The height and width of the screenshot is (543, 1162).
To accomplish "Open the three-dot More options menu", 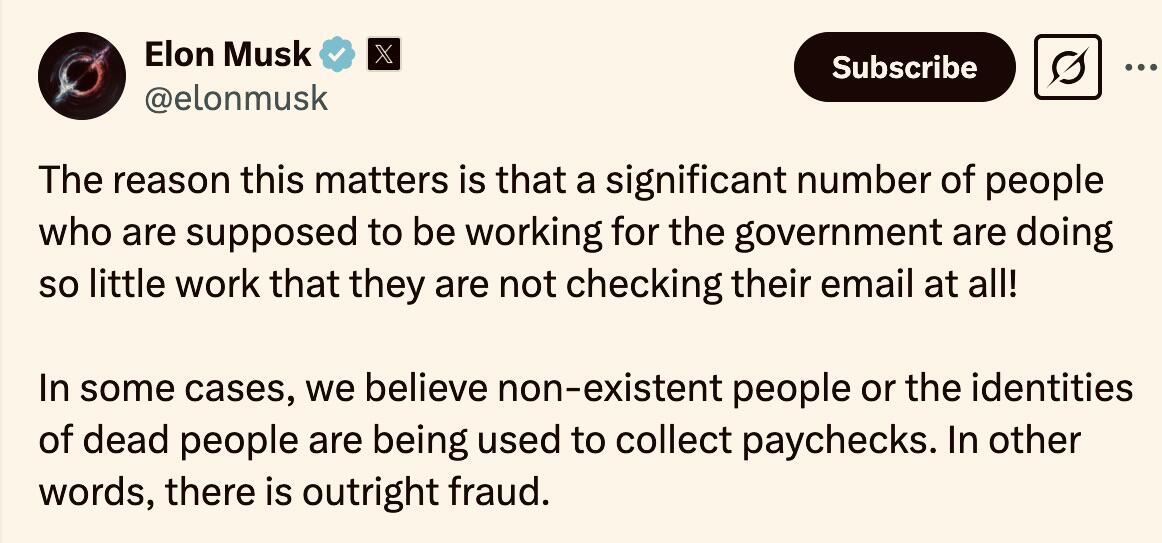I will pos(1139,67).
